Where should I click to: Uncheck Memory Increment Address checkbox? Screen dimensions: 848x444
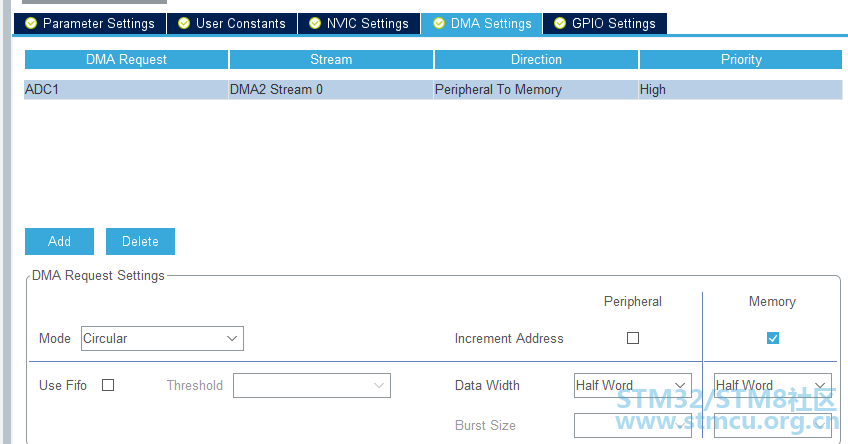773,338
